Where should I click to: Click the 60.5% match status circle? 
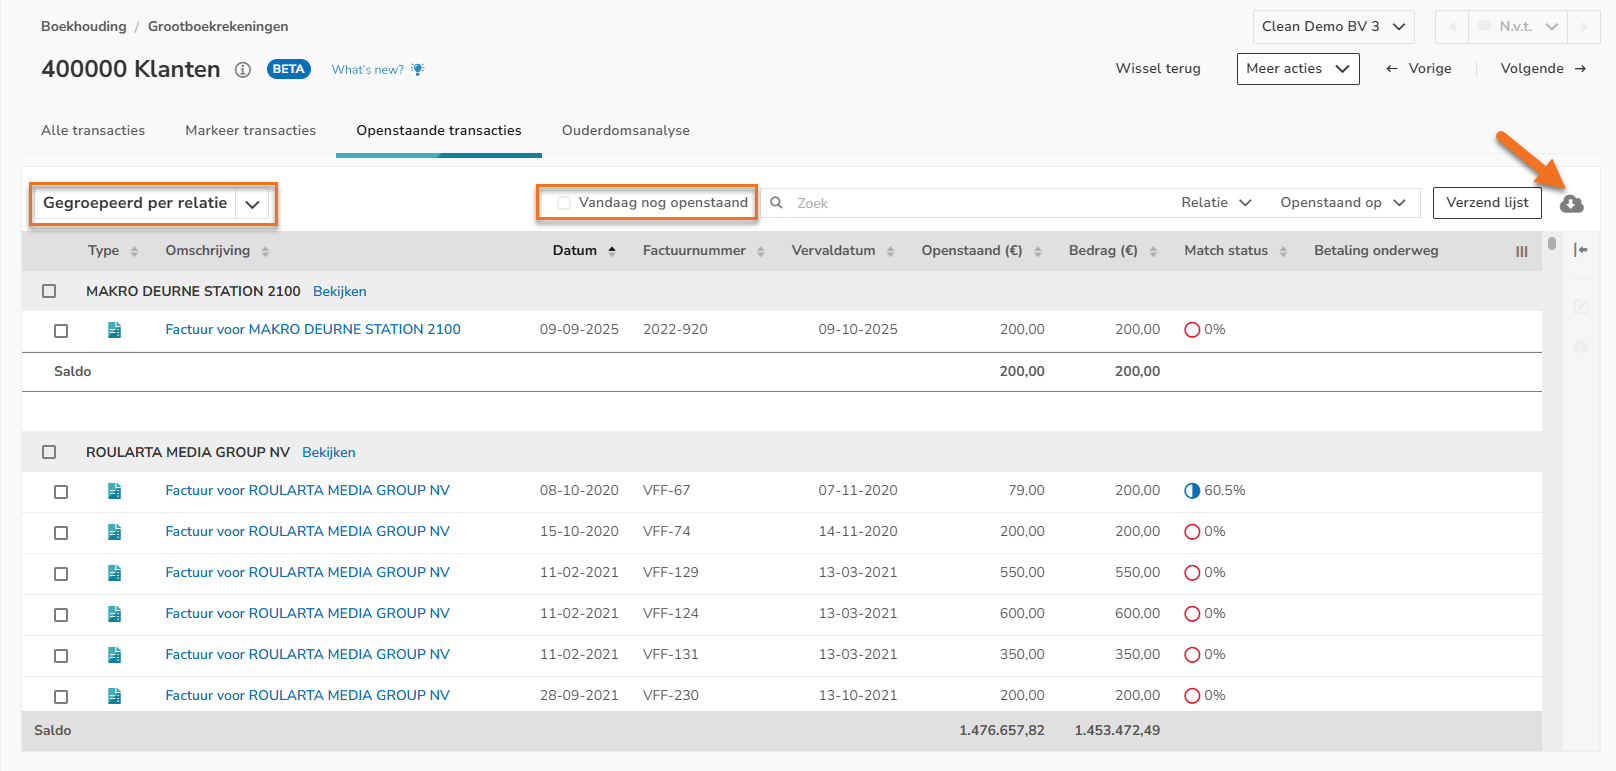coord(1192,491)
